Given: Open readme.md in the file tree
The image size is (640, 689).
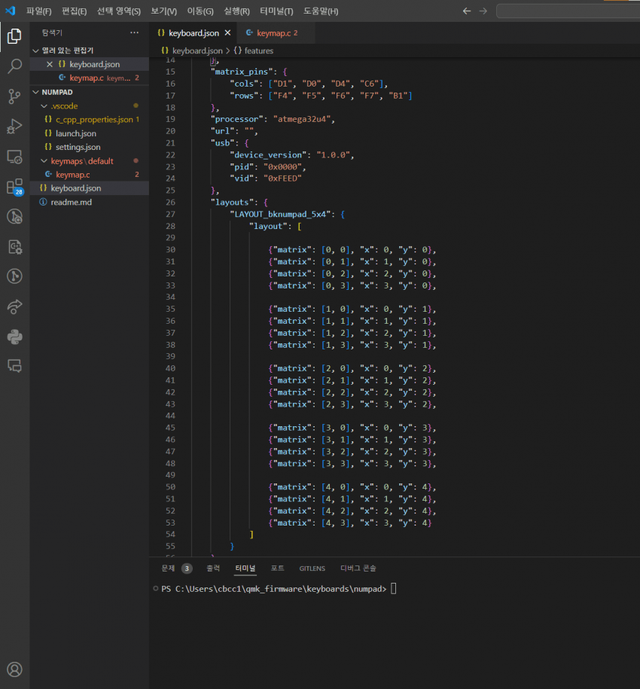Looking at the screenshot, I should click(x=70, y=202).
